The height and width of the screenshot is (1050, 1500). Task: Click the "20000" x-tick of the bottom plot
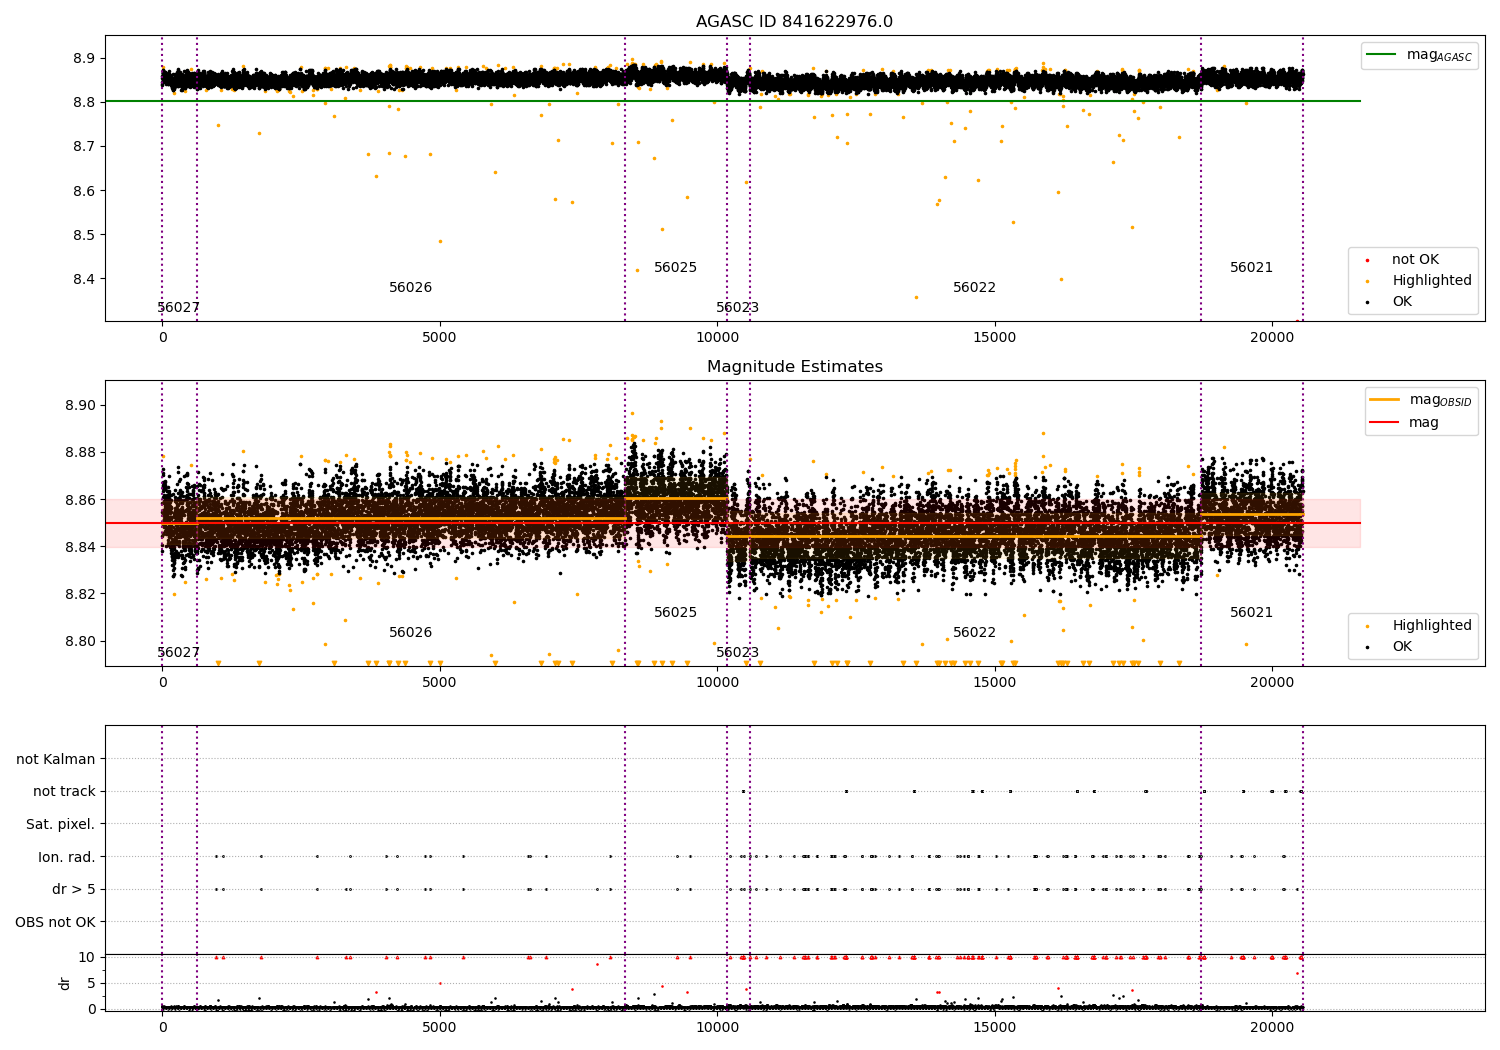click(x=1271, y=1027)
